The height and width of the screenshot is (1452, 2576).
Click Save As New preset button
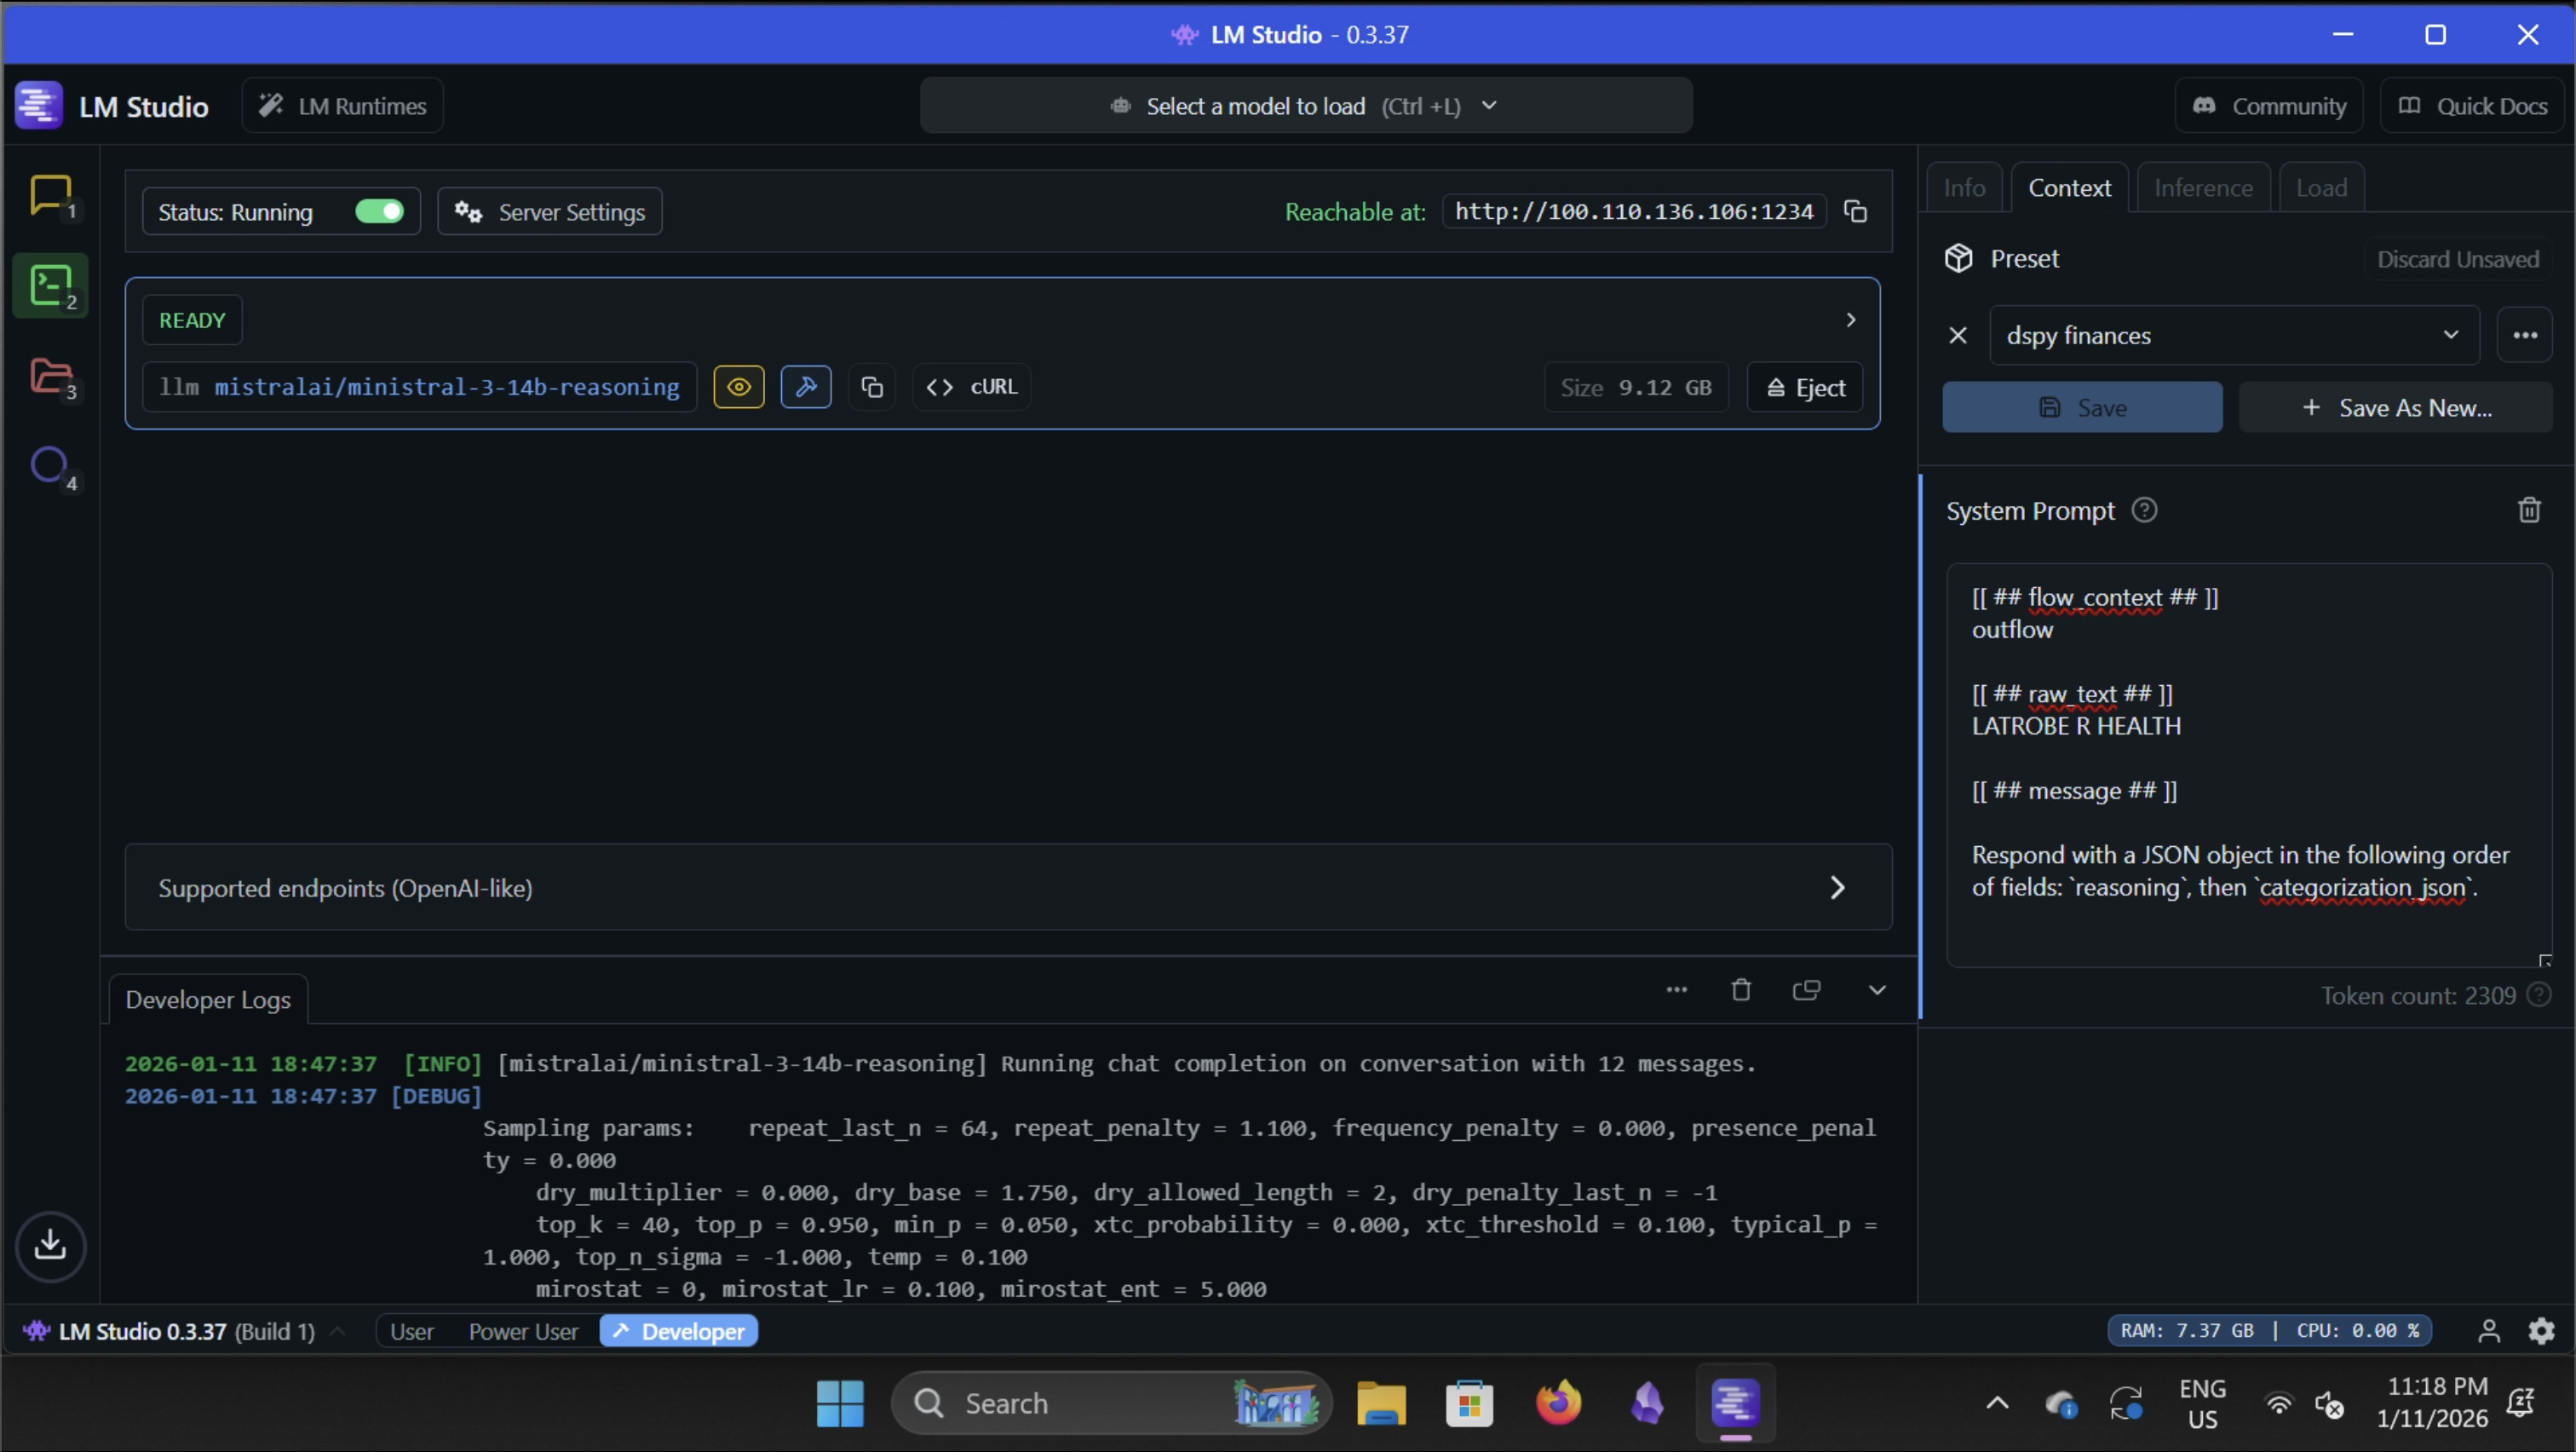point(2396,408)
